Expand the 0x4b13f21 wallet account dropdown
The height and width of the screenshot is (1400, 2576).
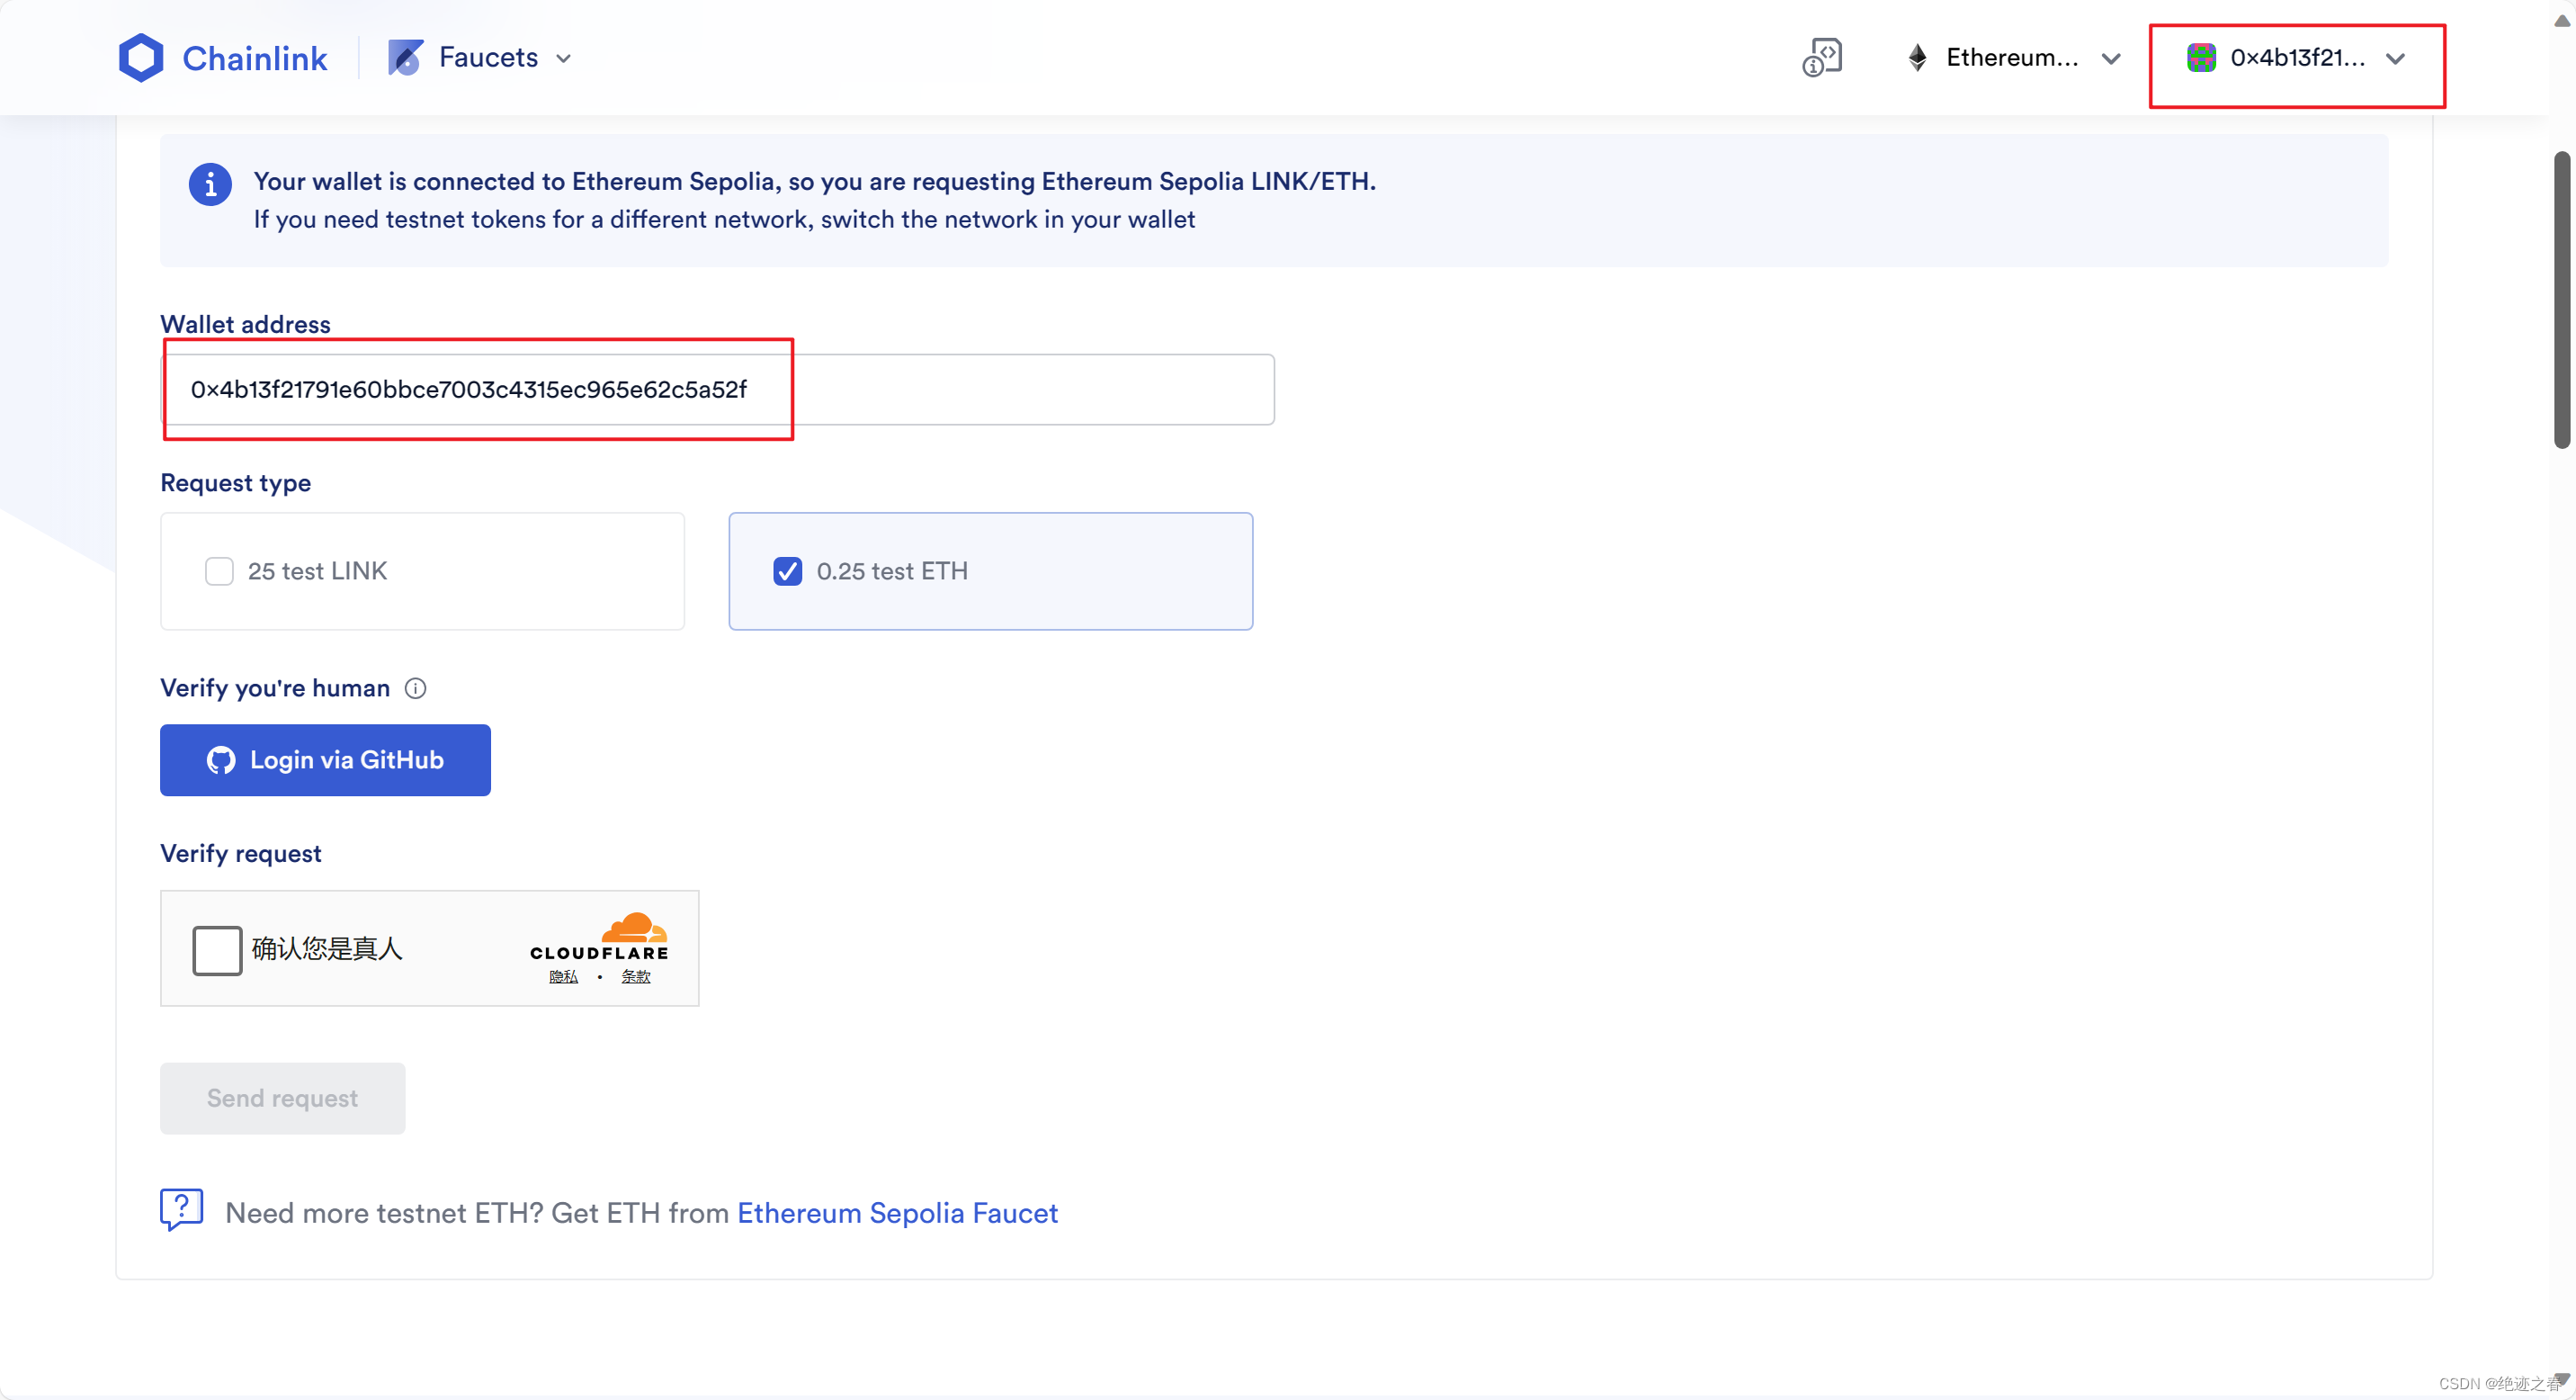(2395, 59)
